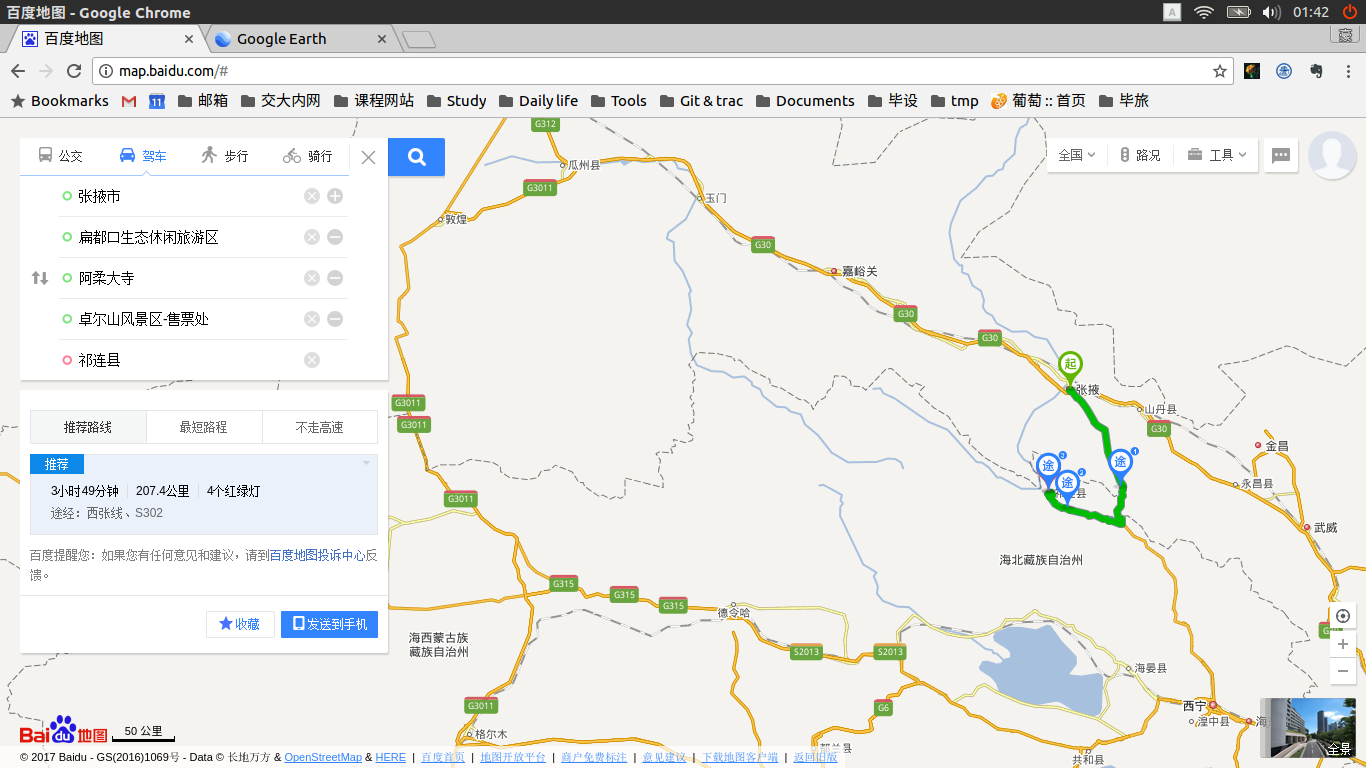Image resolution: width=1366 pixels, height=768 pixels.
Task: Click the blue search magnifier button
Action: [x=417, y=157]
